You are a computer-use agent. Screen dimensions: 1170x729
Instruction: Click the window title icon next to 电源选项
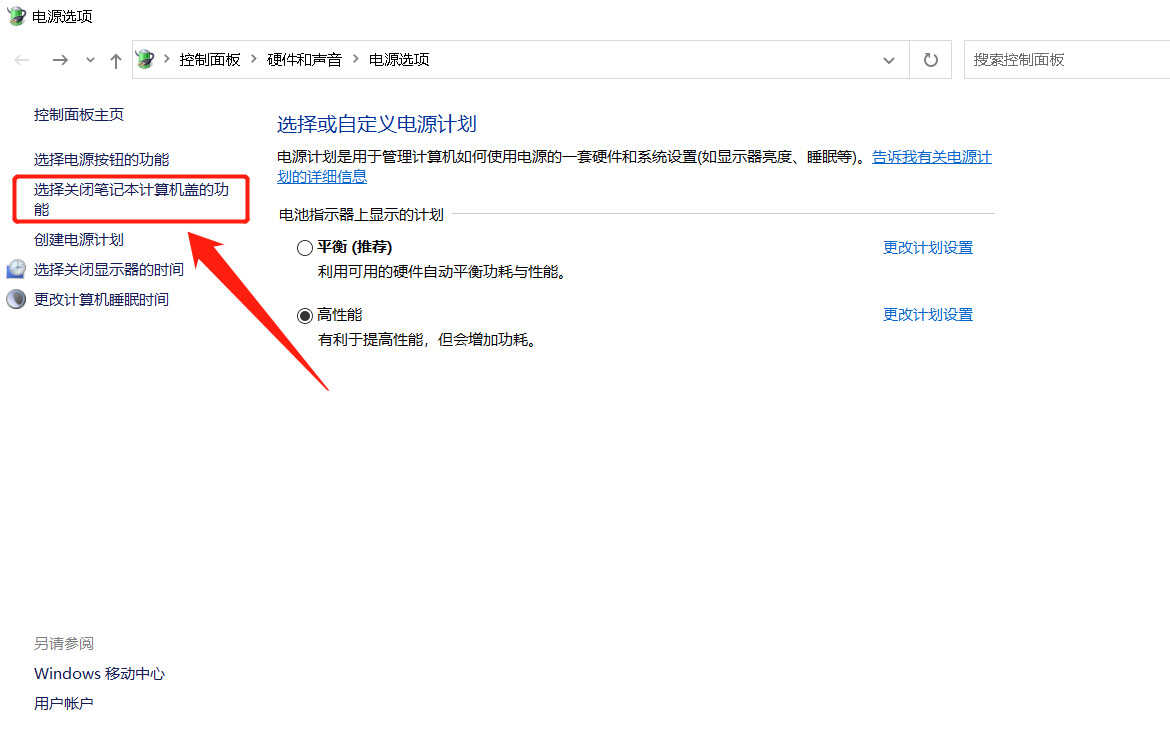(16, 16)
